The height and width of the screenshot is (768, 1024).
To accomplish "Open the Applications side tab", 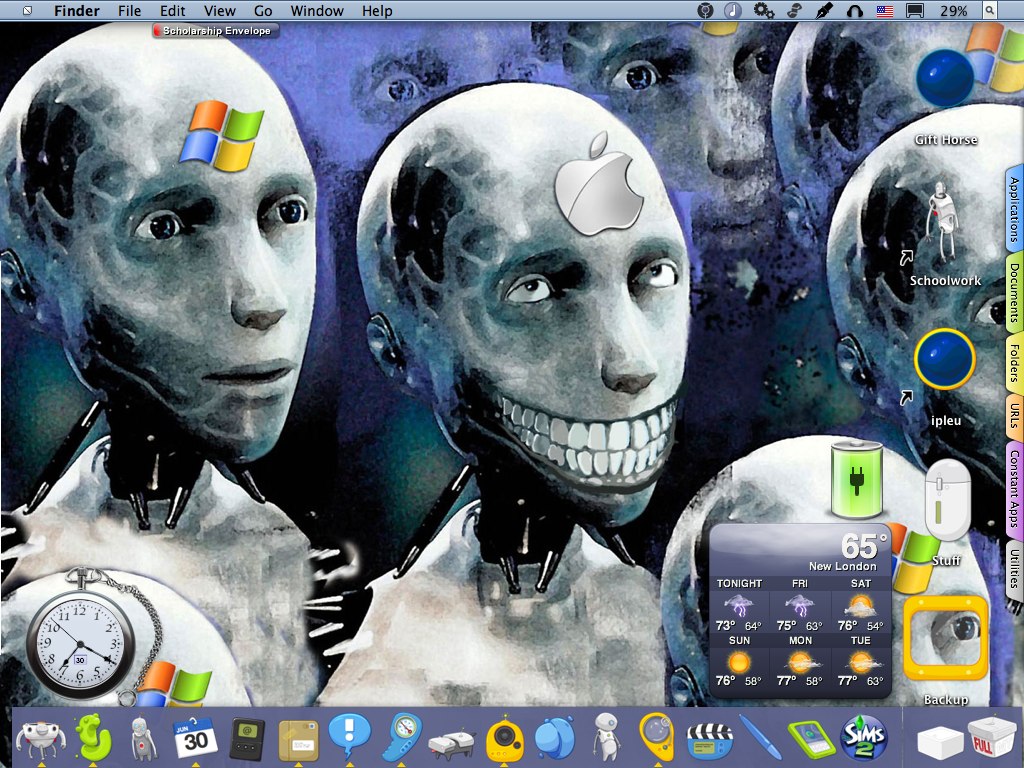I will coord(1014,210).
